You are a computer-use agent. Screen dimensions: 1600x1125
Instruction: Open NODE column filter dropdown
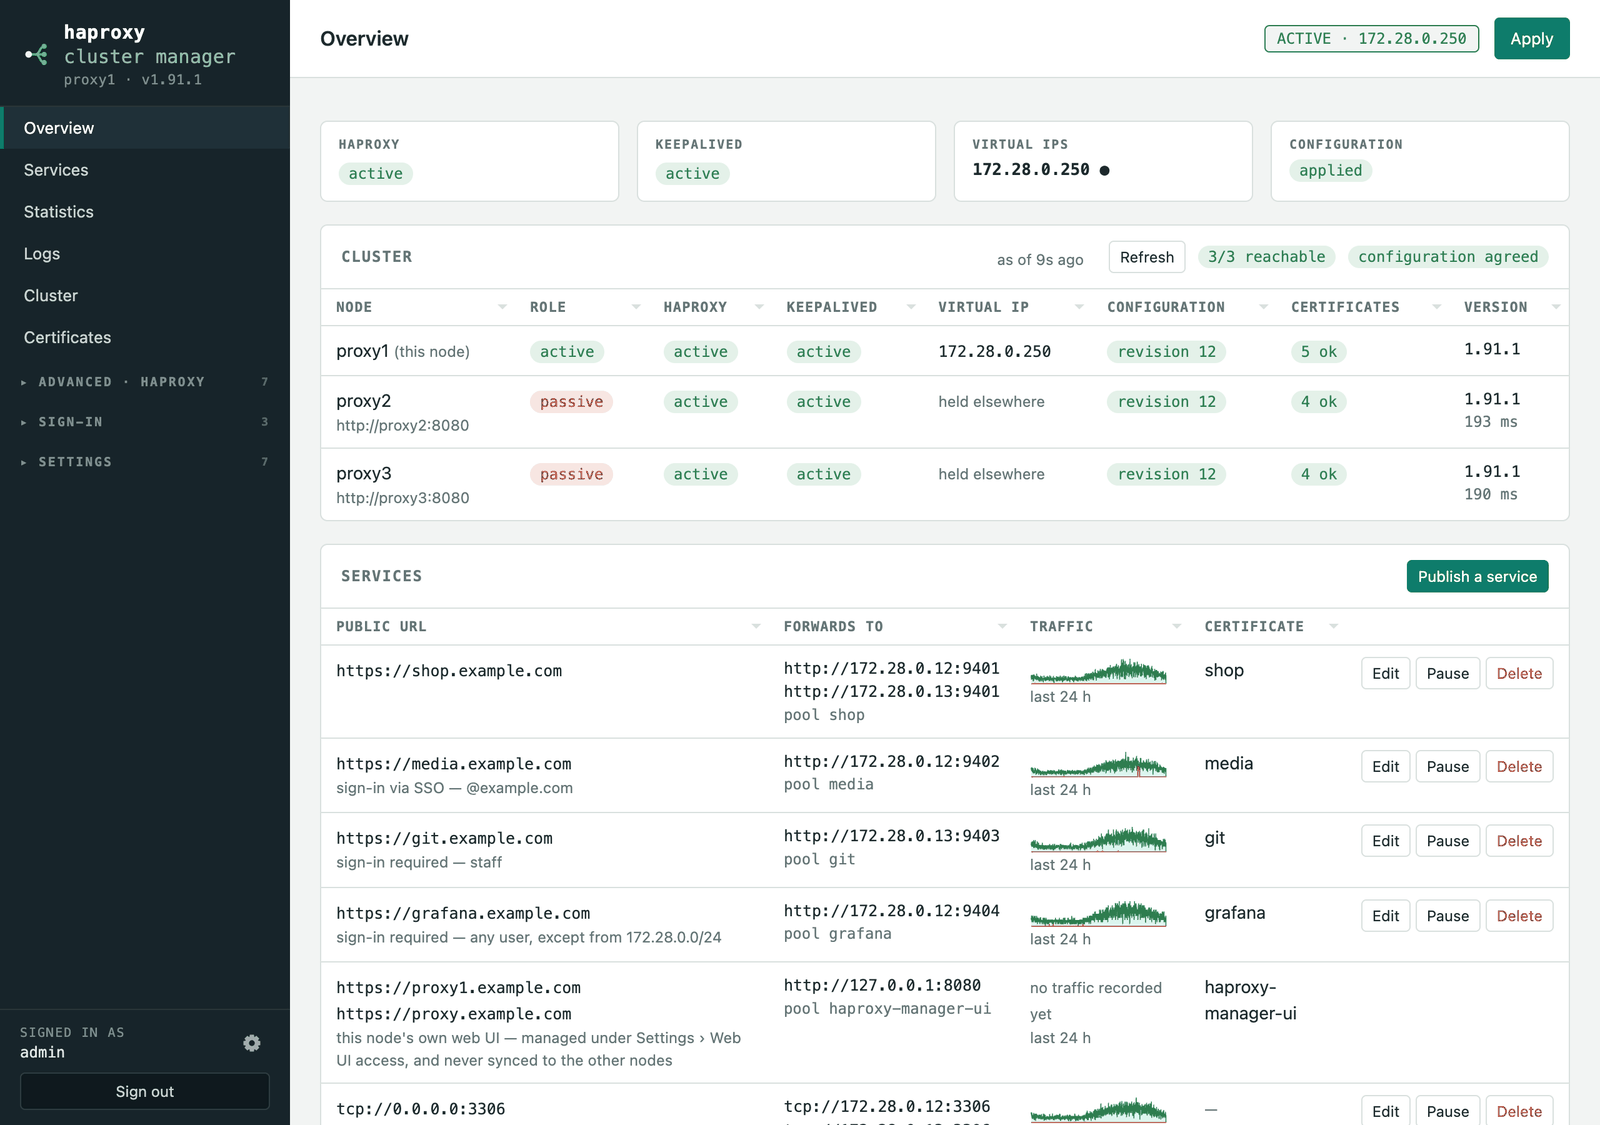(x=502, y=307)
